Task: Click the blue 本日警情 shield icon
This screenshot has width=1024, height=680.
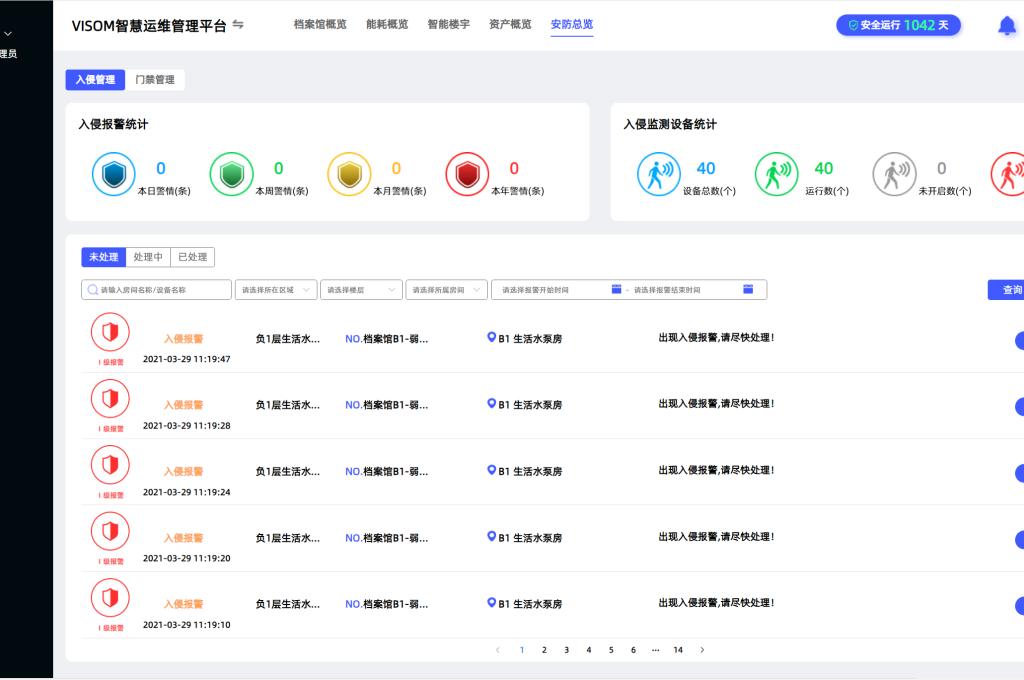Action: click(113, 174)
